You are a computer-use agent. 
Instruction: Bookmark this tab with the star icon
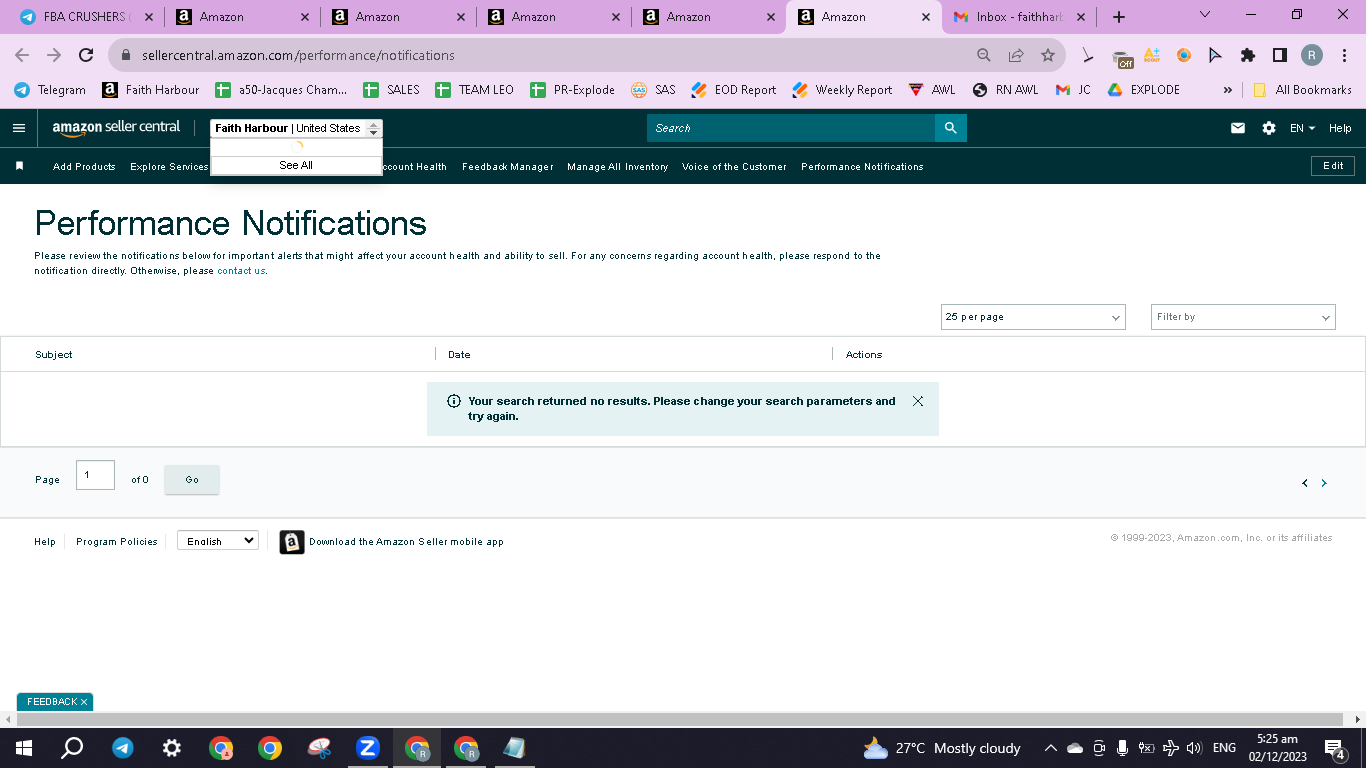1048,56
